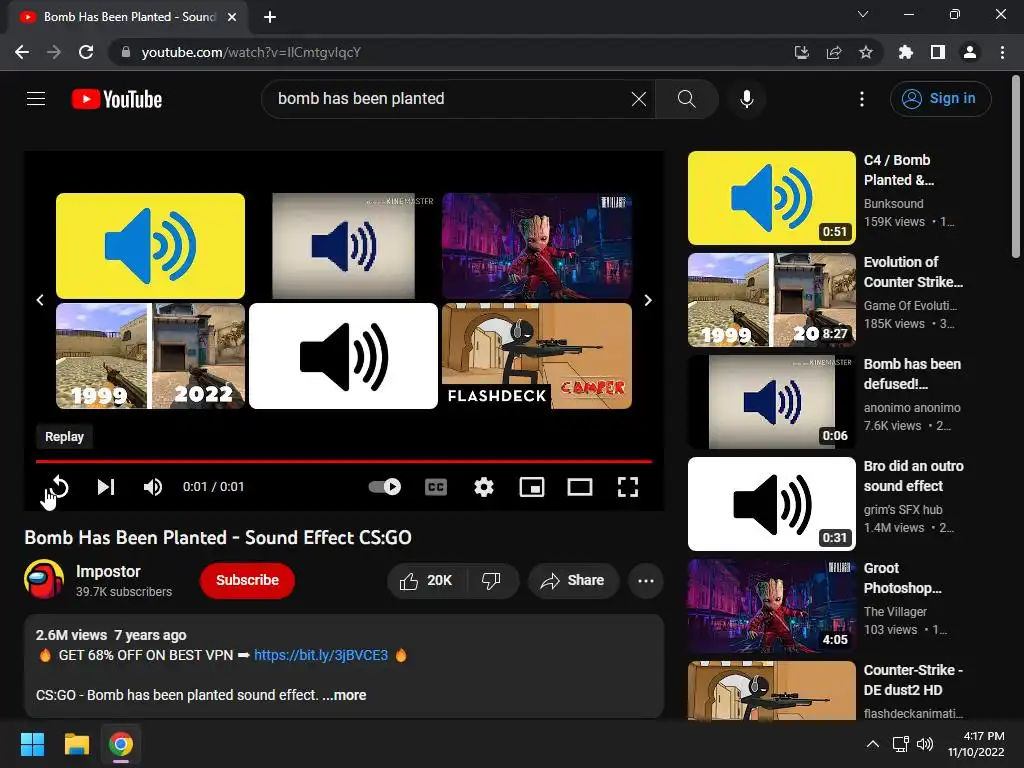
Task: Replay the video with the replay icon
Action: [x=58, y=487]
